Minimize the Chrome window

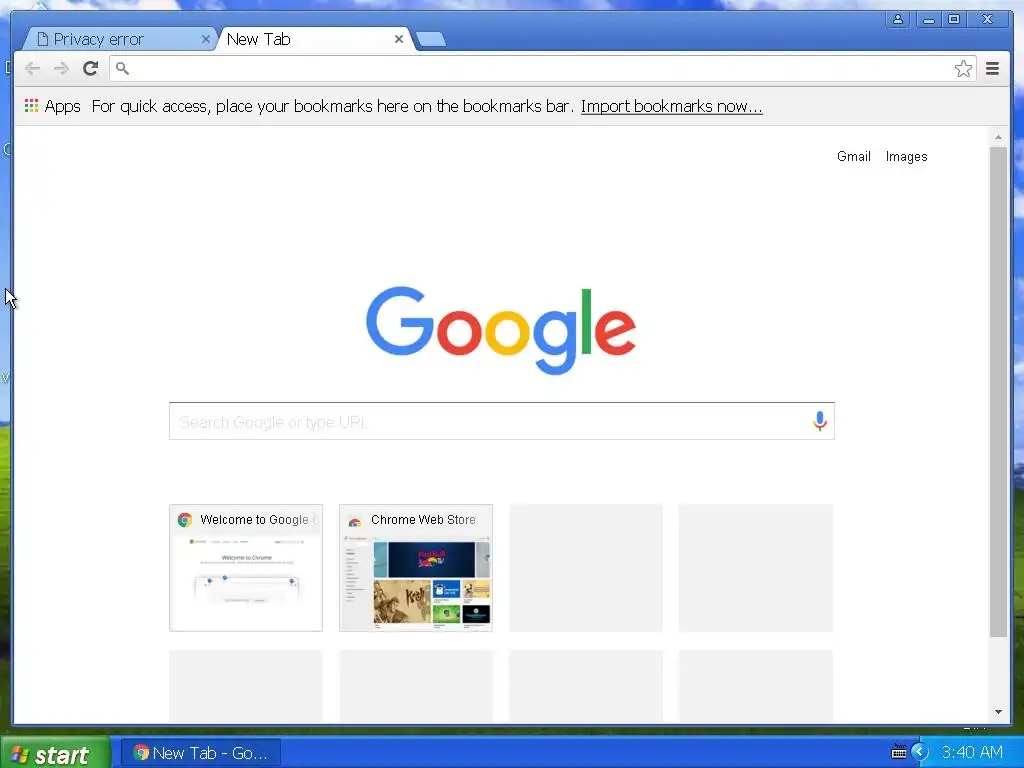[928, 19]
